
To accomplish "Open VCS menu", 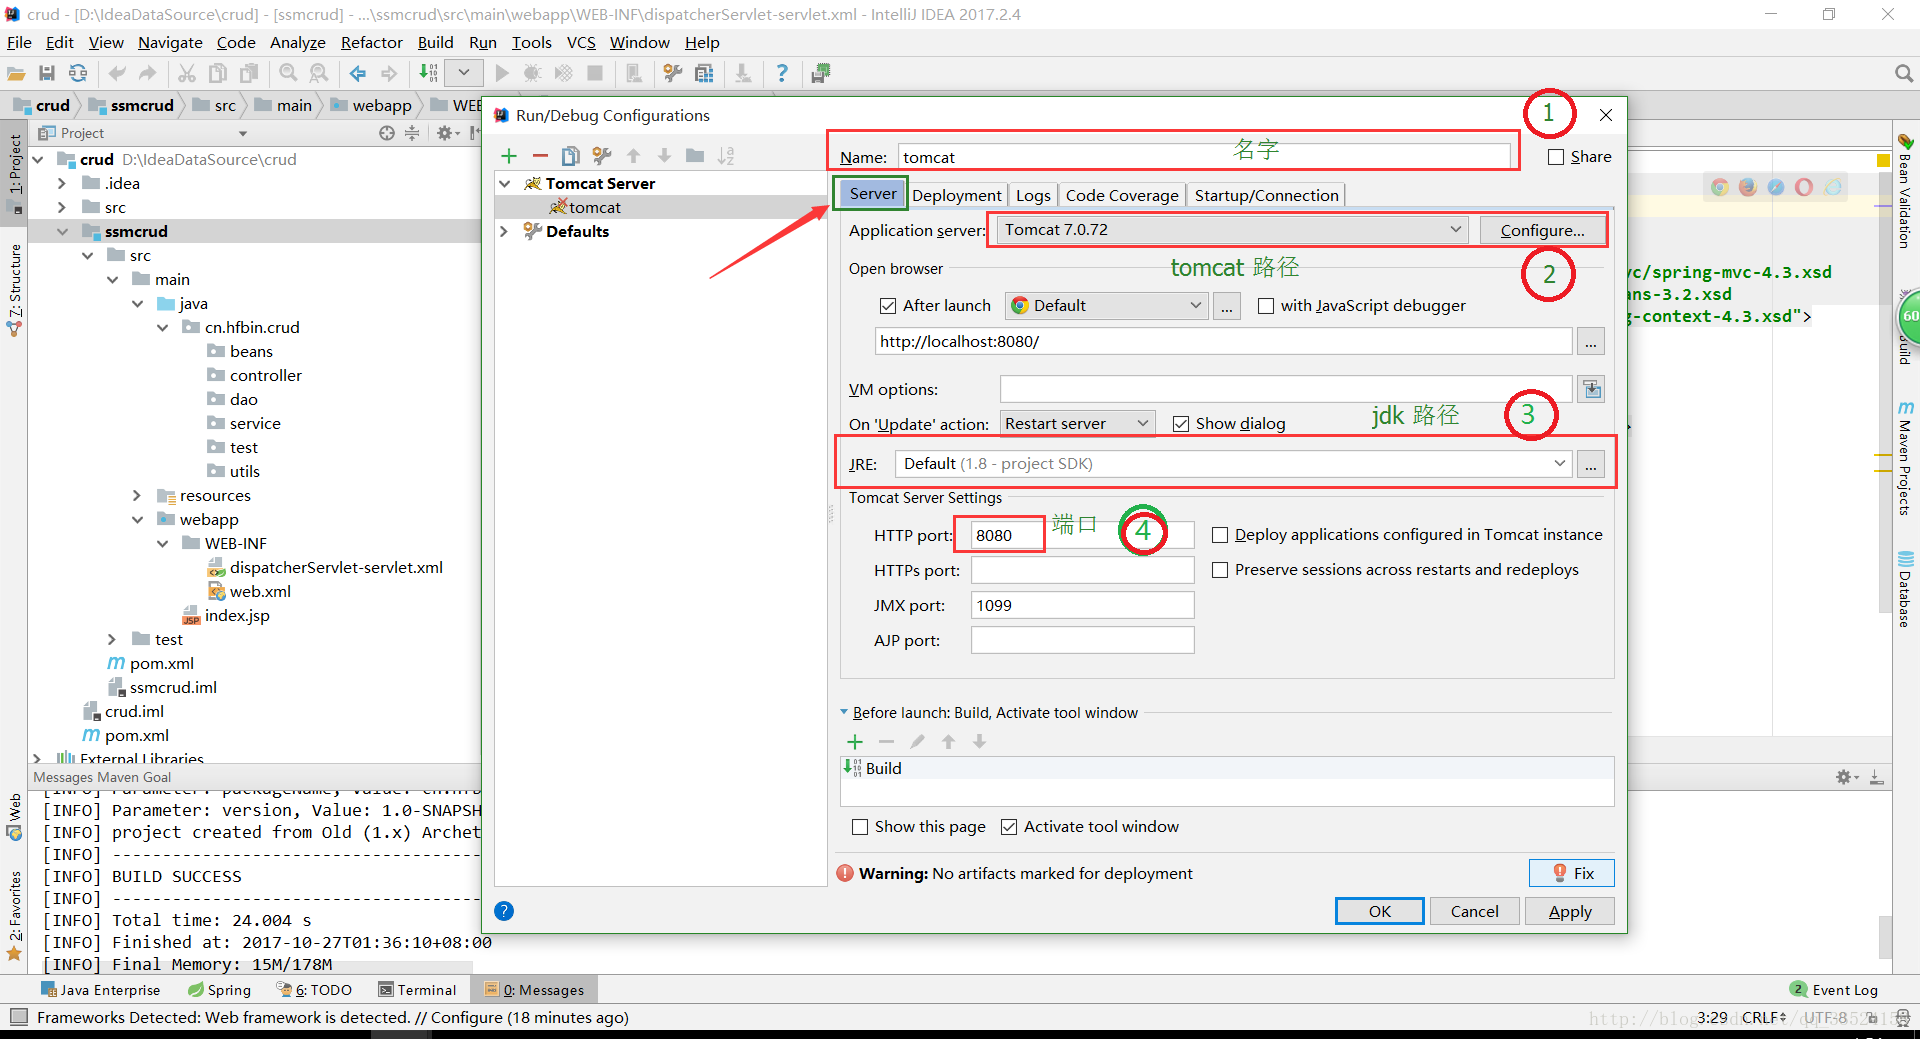I will coord(581,42).
